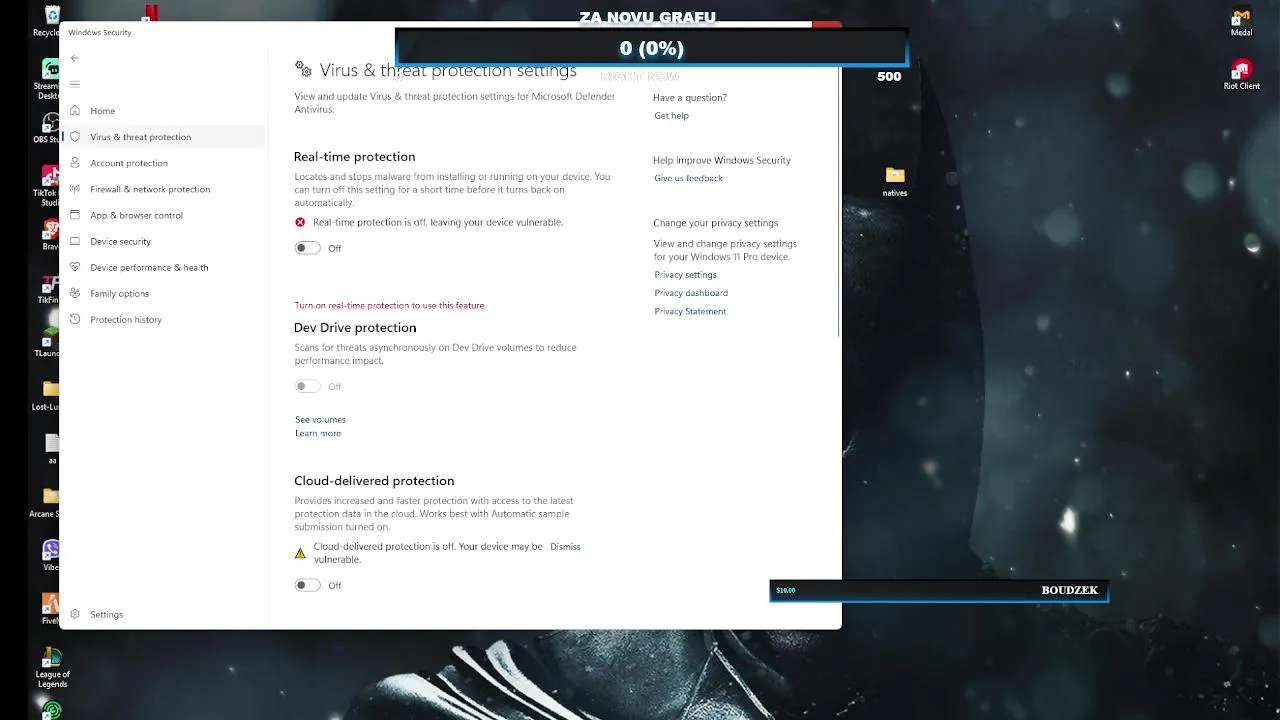The image size is (1280, 720).
Task: Click the 'Real-time protection' section heading
Action: 354,157
